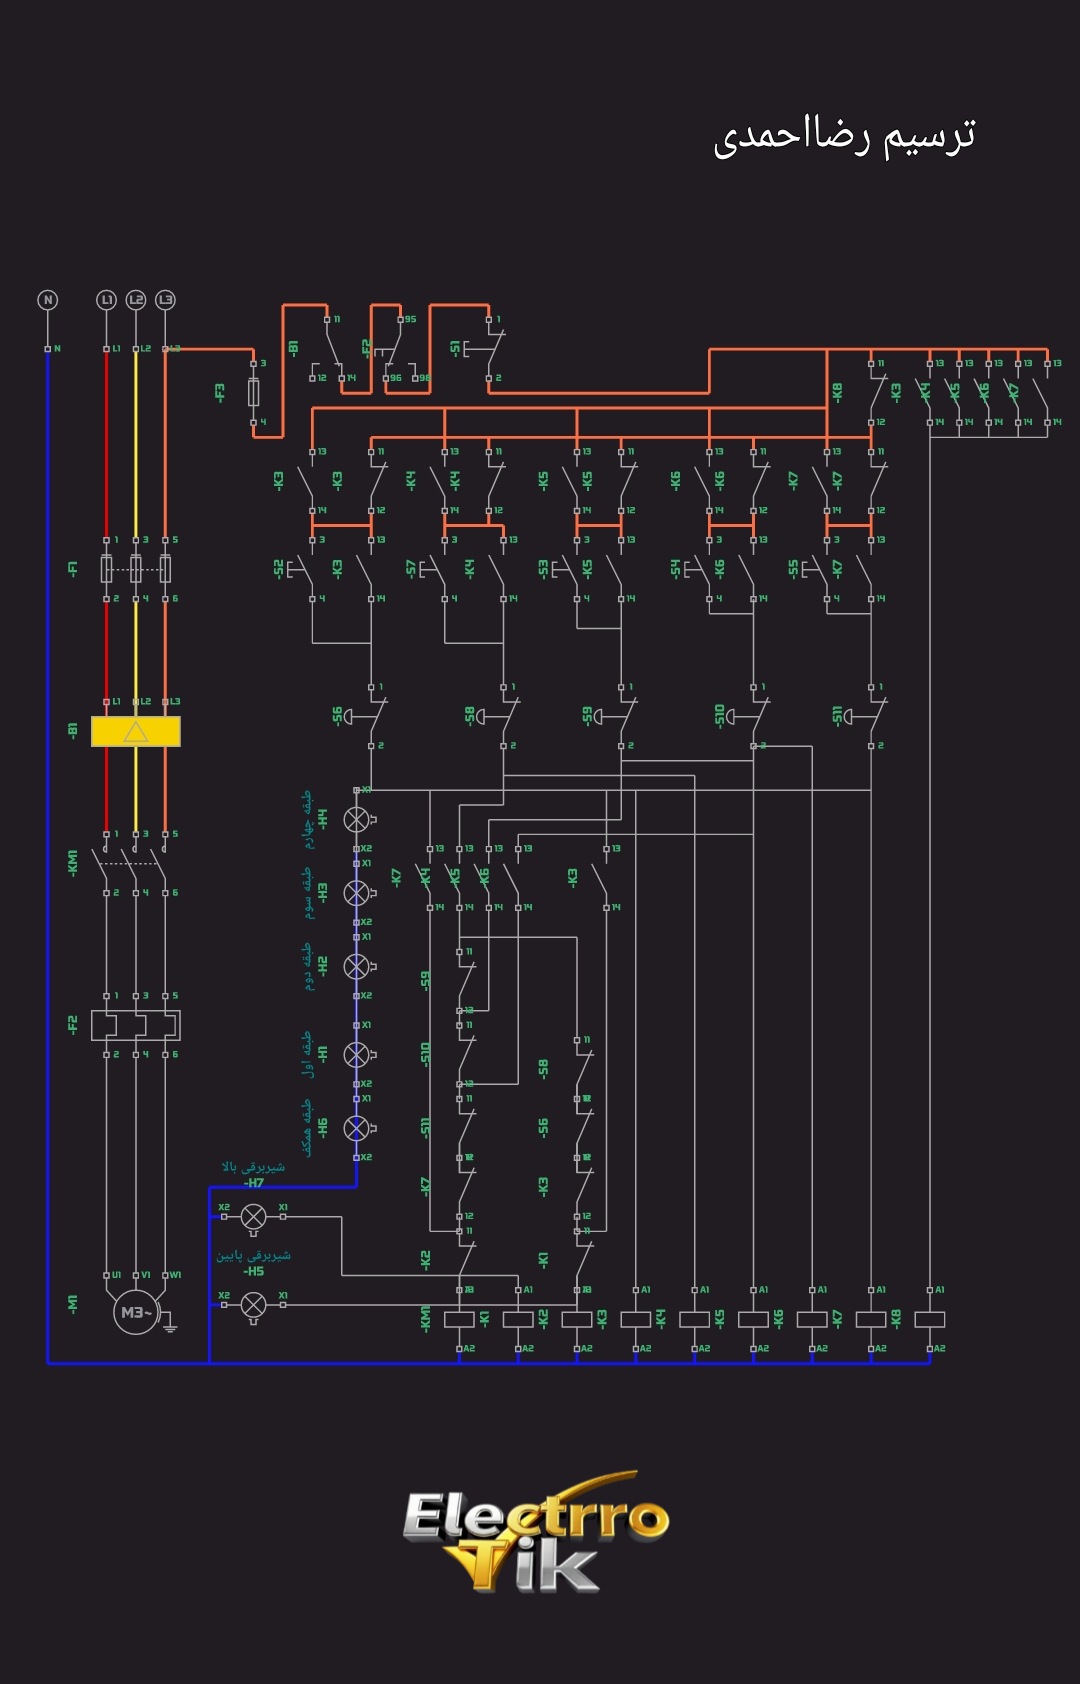Click the N neutral terminal circle
The width and height of the screenshot is (1080, 1684).
47,300
